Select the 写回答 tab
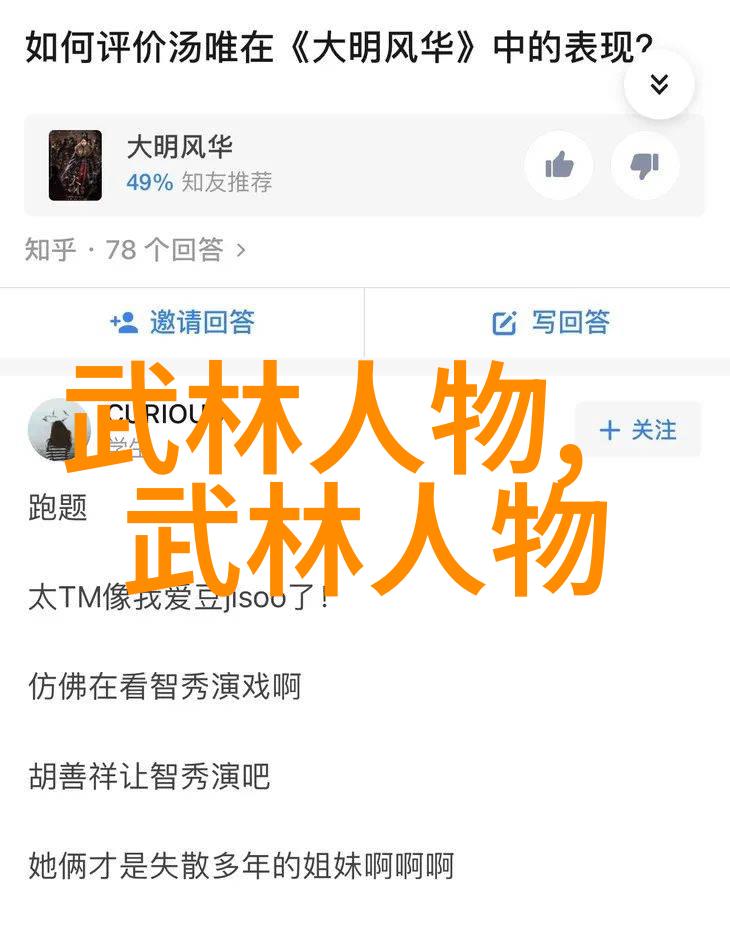 point(548,323)
